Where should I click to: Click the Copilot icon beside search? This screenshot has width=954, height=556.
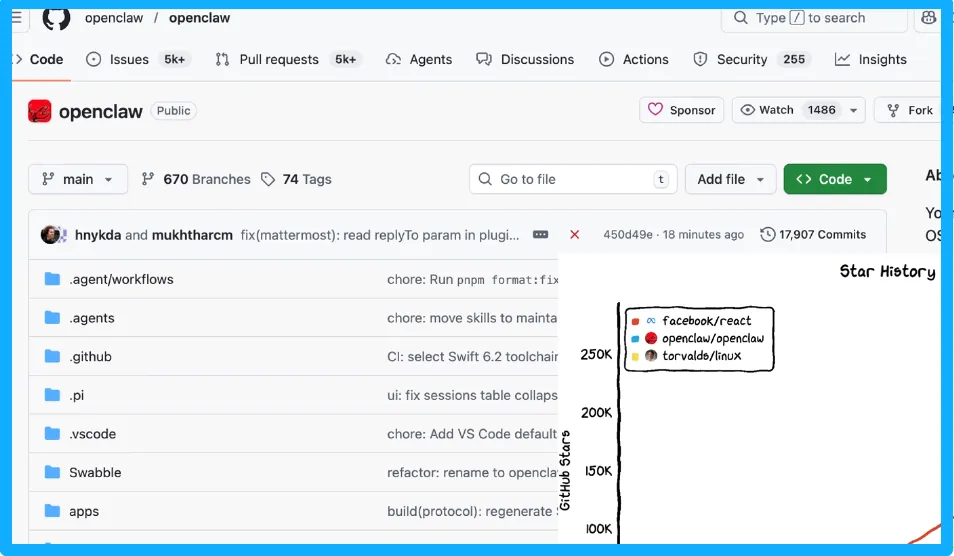pos(928,18)
